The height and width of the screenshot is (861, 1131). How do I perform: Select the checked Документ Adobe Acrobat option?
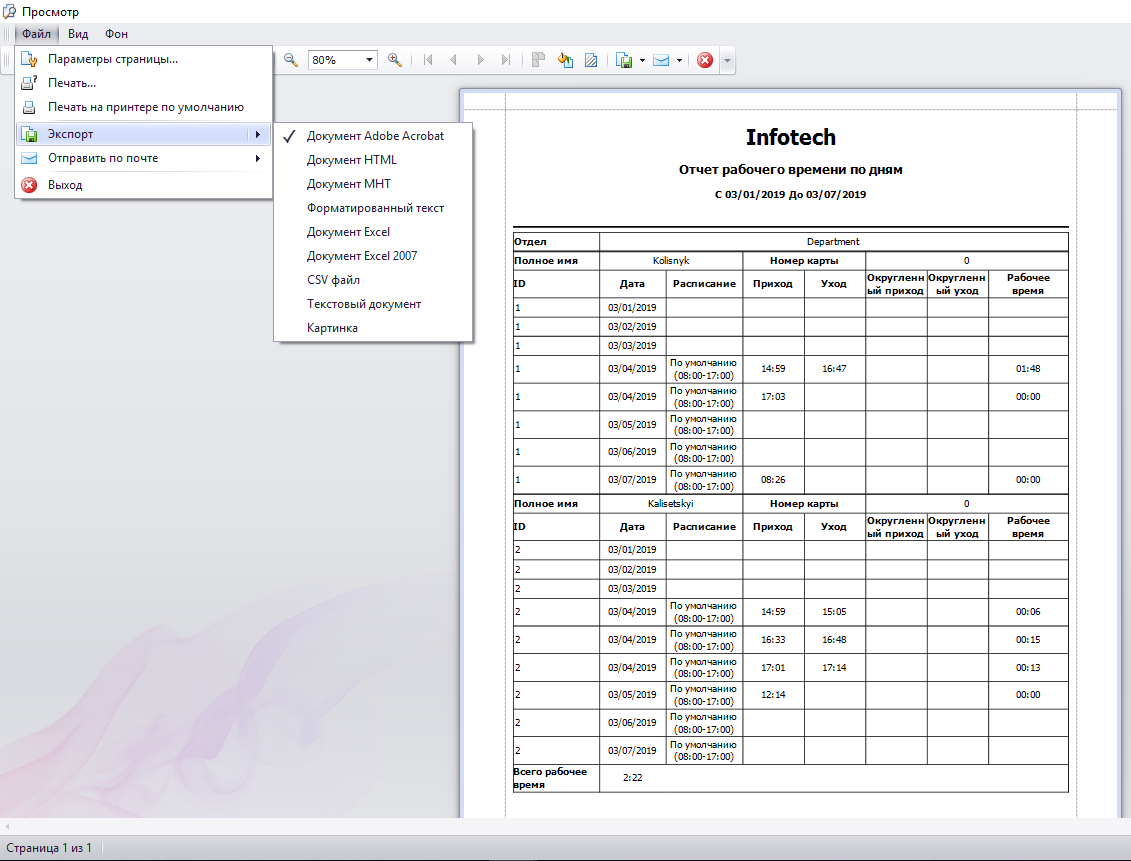375,136
